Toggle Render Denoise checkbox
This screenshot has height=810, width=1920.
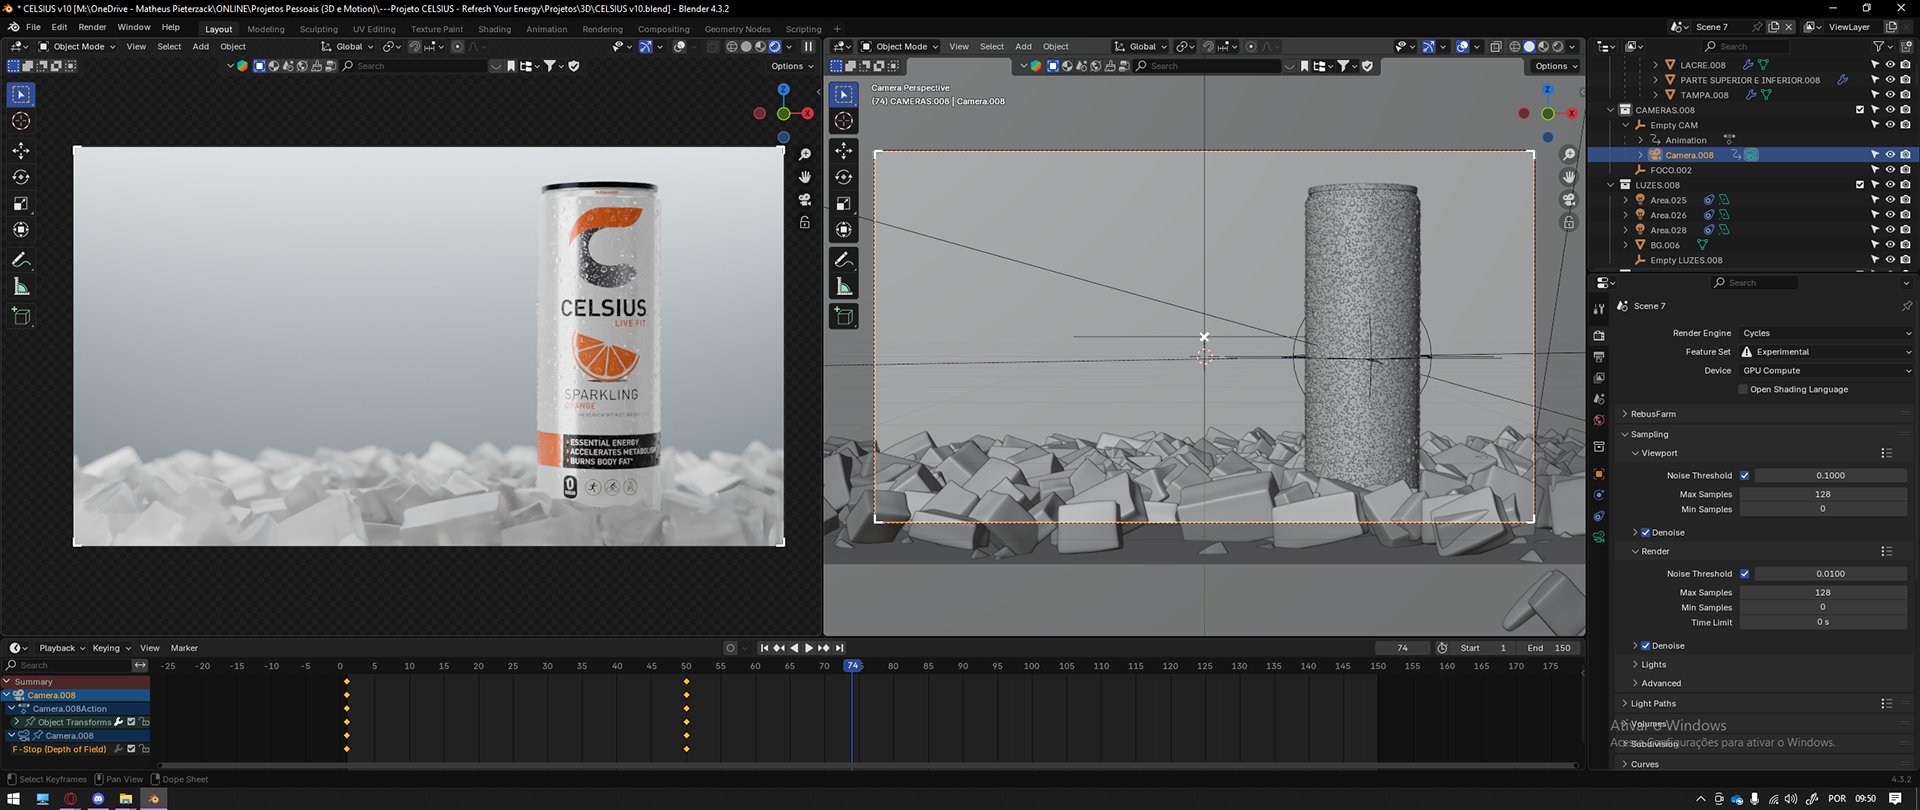point(1646,646)
